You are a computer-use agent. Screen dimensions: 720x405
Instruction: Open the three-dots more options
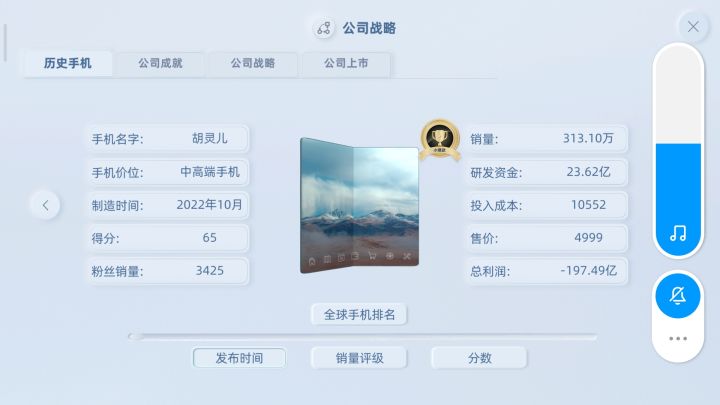point(678,339)
